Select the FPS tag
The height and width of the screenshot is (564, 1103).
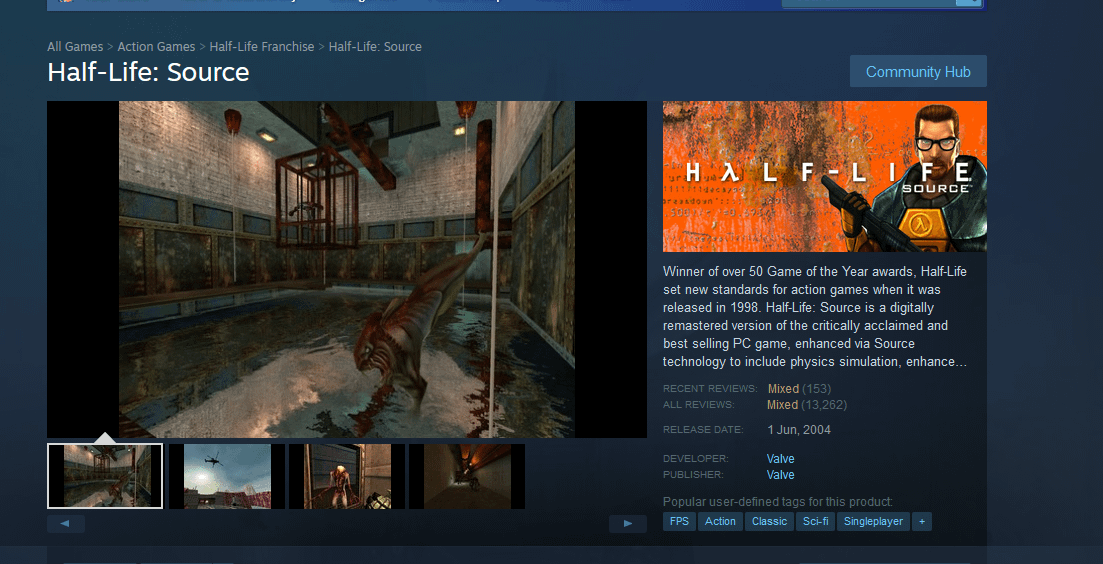(x=679, y=522)
